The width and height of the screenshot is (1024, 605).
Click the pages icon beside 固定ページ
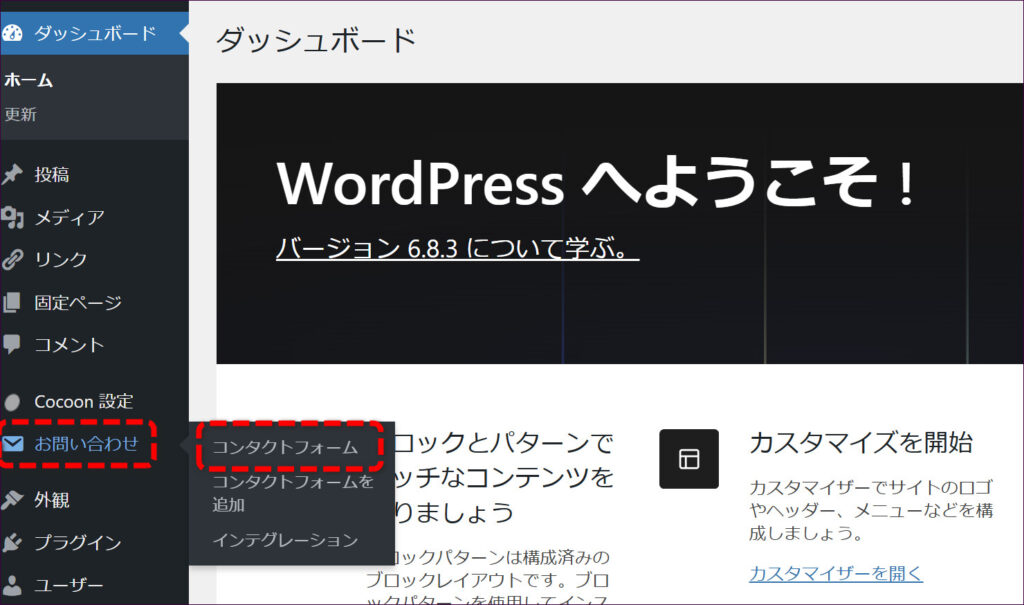point(13,302)
